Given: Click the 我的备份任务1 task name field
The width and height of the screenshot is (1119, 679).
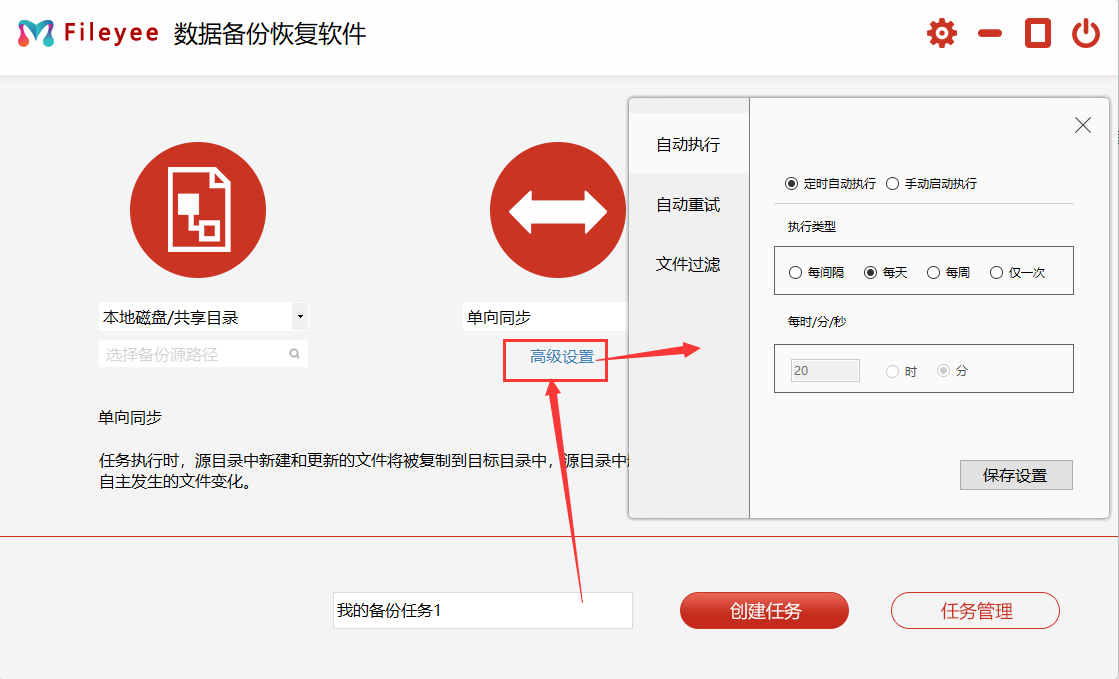Looking at the screenshot, I should pyautogui.click(x=482, y=610).
